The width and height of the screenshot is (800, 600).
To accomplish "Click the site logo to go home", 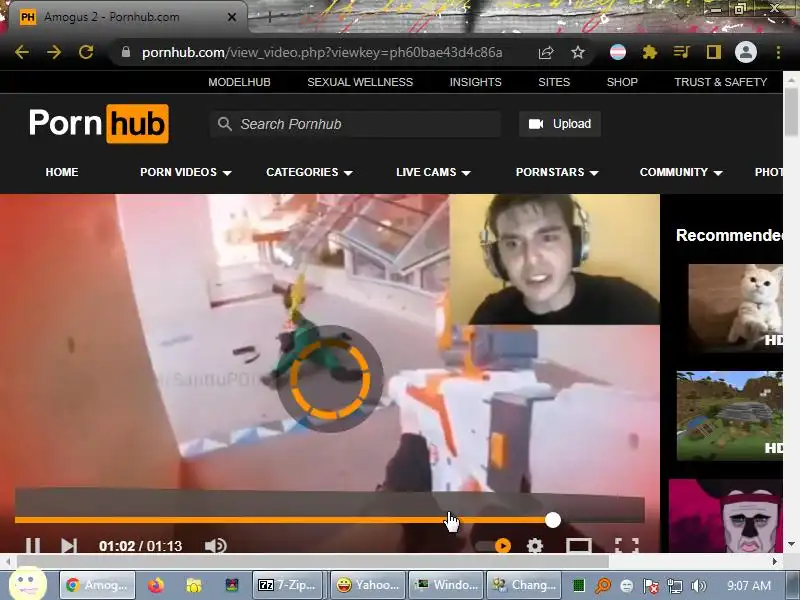I will pos(98,123).
